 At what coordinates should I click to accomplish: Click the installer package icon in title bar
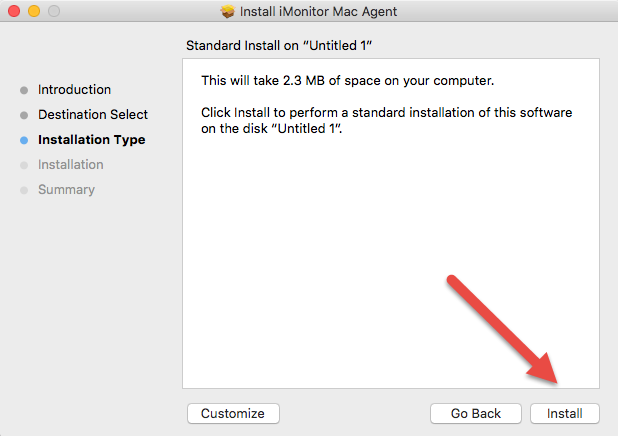coord(227,11)
